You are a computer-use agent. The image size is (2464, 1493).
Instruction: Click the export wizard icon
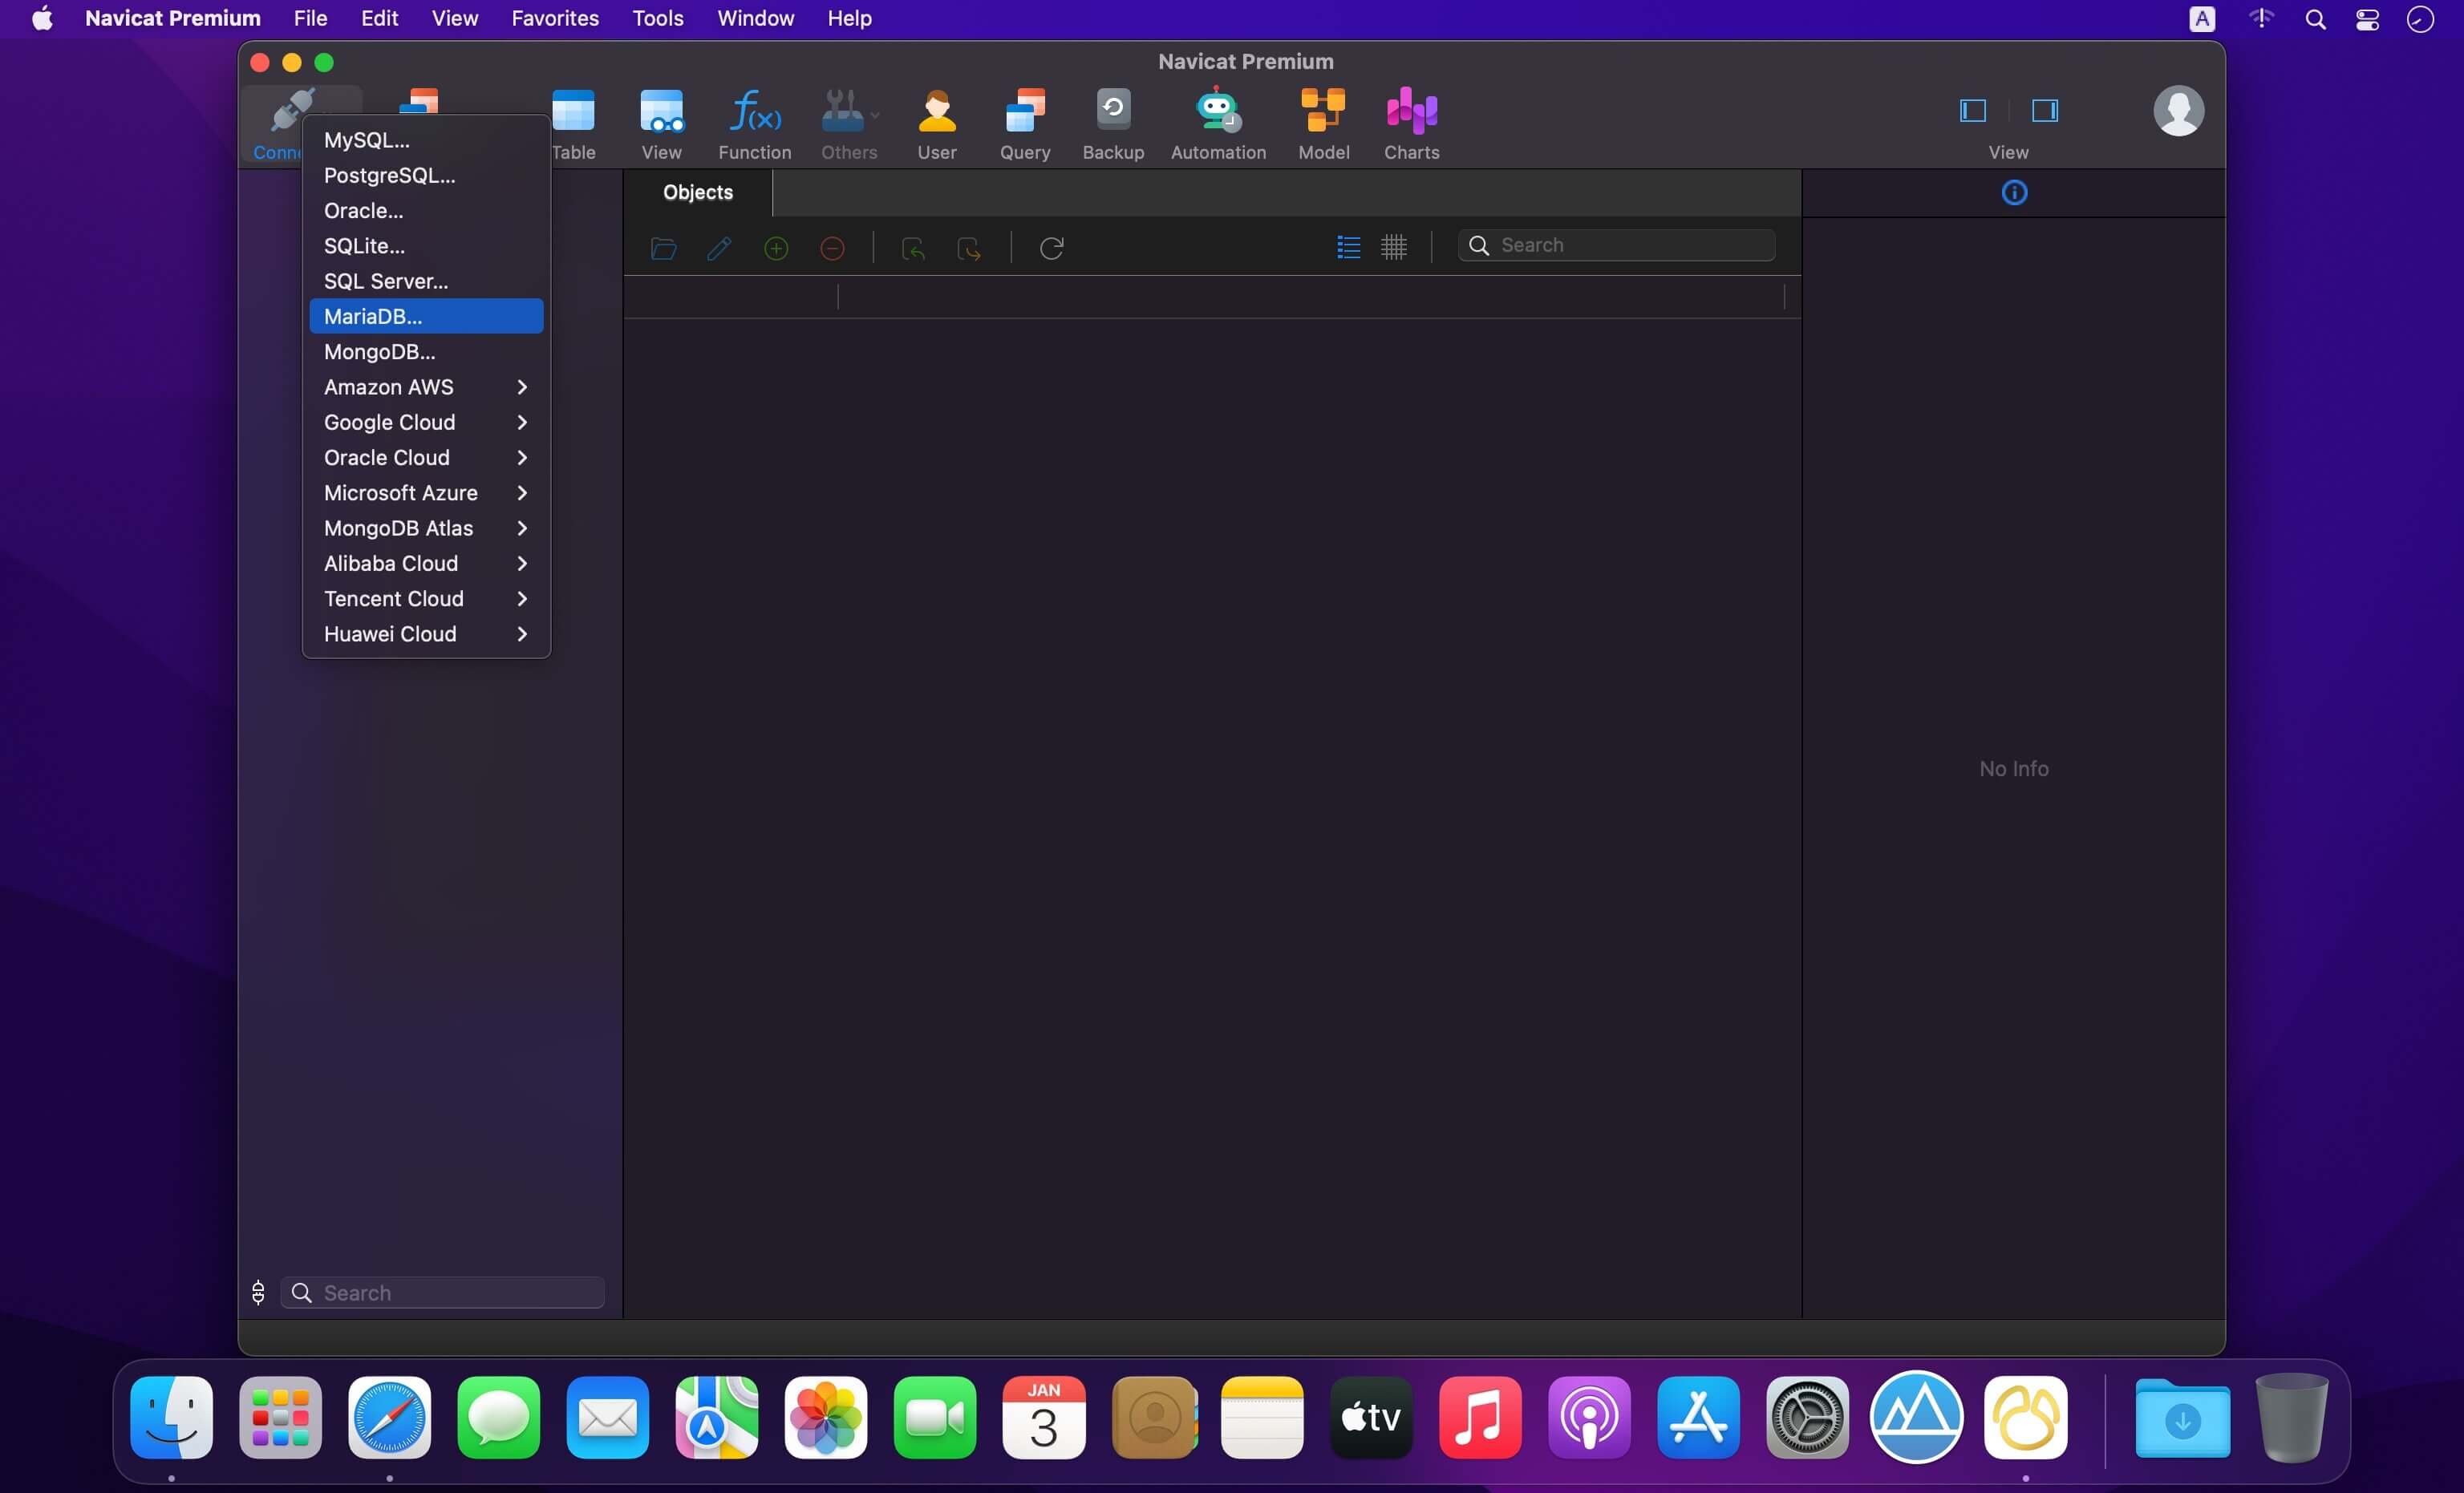pos(969,247)
